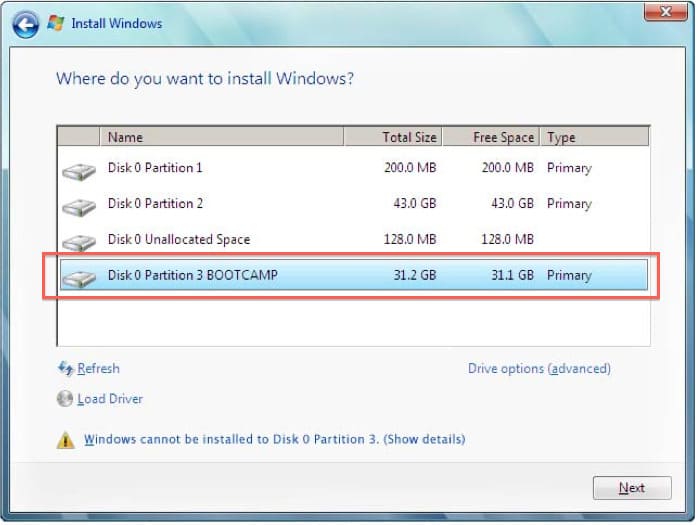Click the drive icon for Partition 3 BOOTCAMP
The height and width of the screenshot is (525, 698).
(79, 279)
